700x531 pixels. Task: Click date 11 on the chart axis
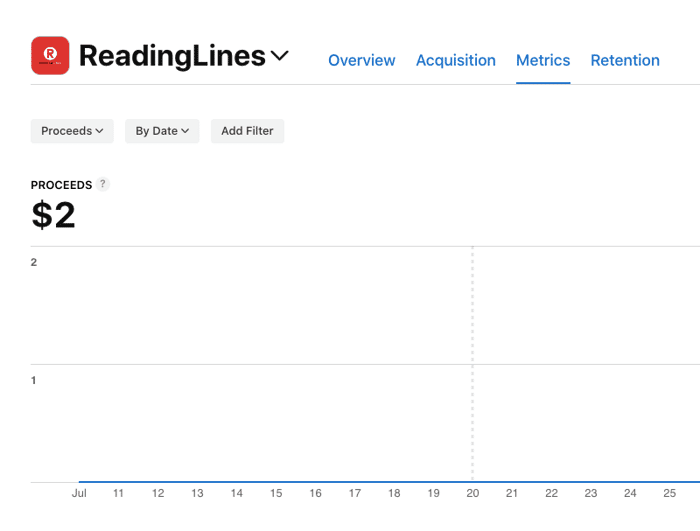click(x=118, y=493)
